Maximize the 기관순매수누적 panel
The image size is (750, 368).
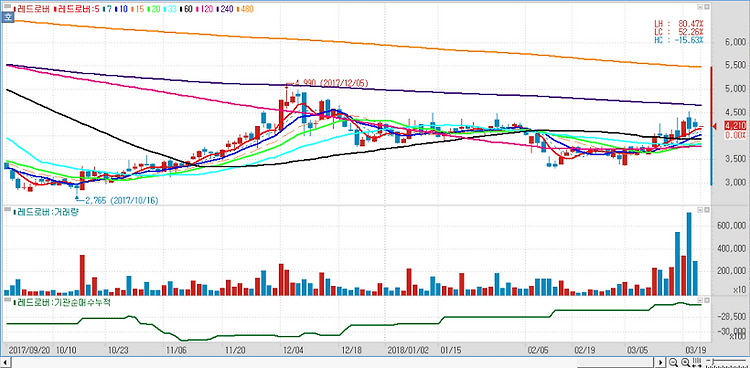(706, 300)
